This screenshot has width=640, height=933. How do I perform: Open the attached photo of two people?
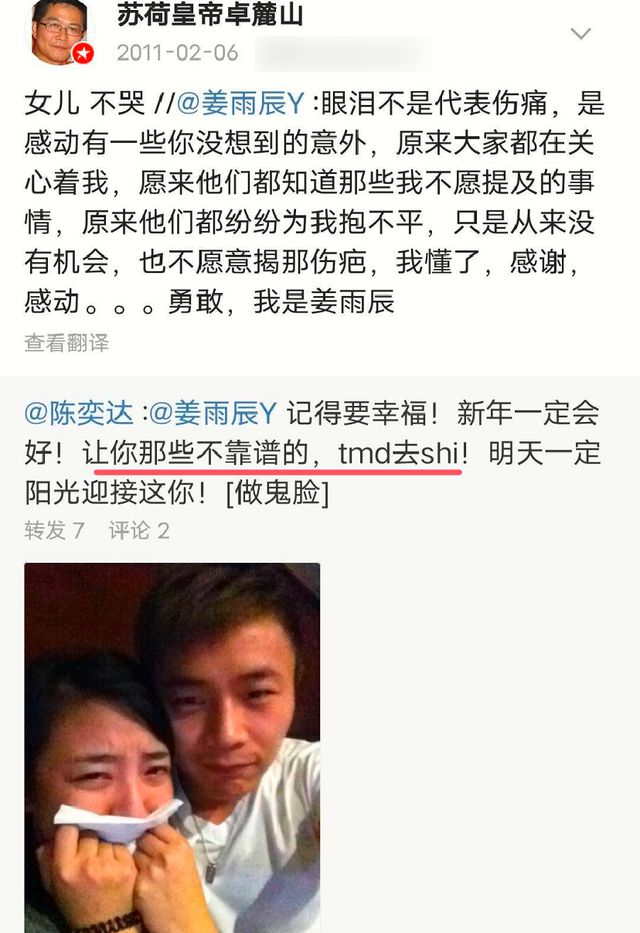pos(172,748)
